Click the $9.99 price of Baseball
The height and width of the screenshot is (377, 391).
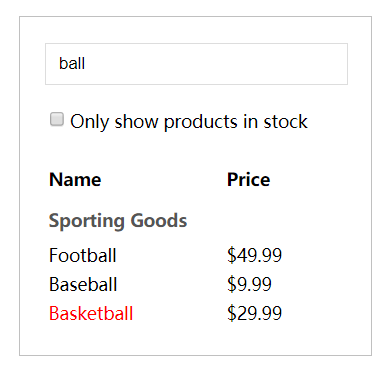click(x=249, y=285)
